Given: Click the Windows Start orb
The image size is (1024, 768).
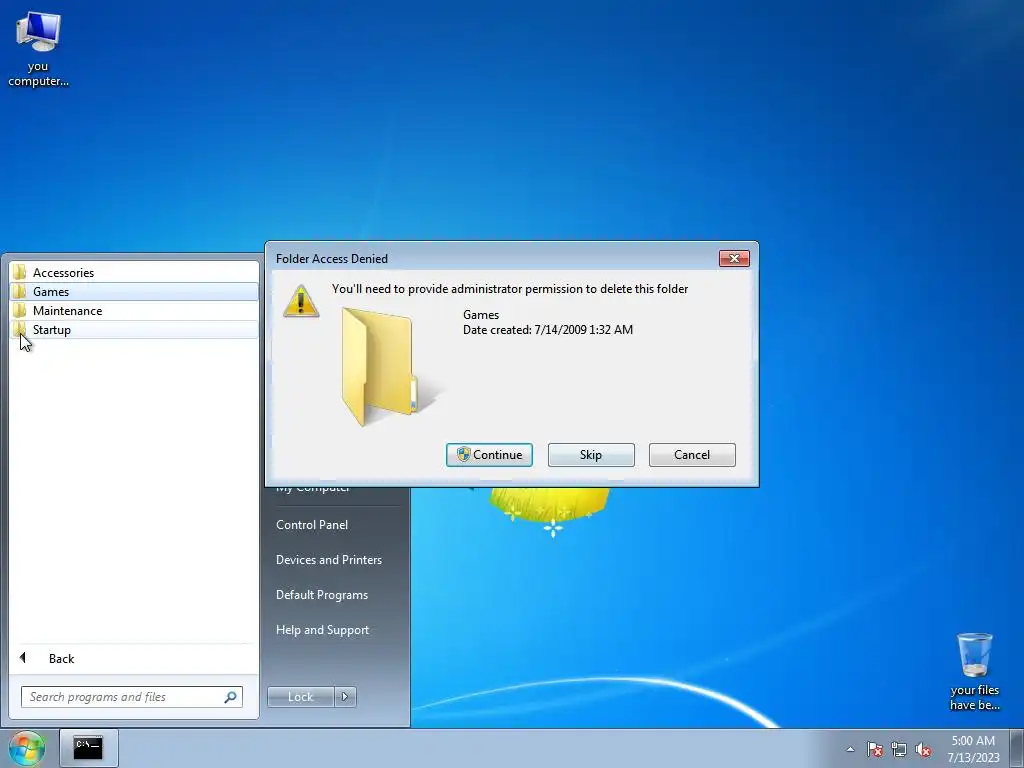Looking at the screenshot, I should click(x=26, y=748).
